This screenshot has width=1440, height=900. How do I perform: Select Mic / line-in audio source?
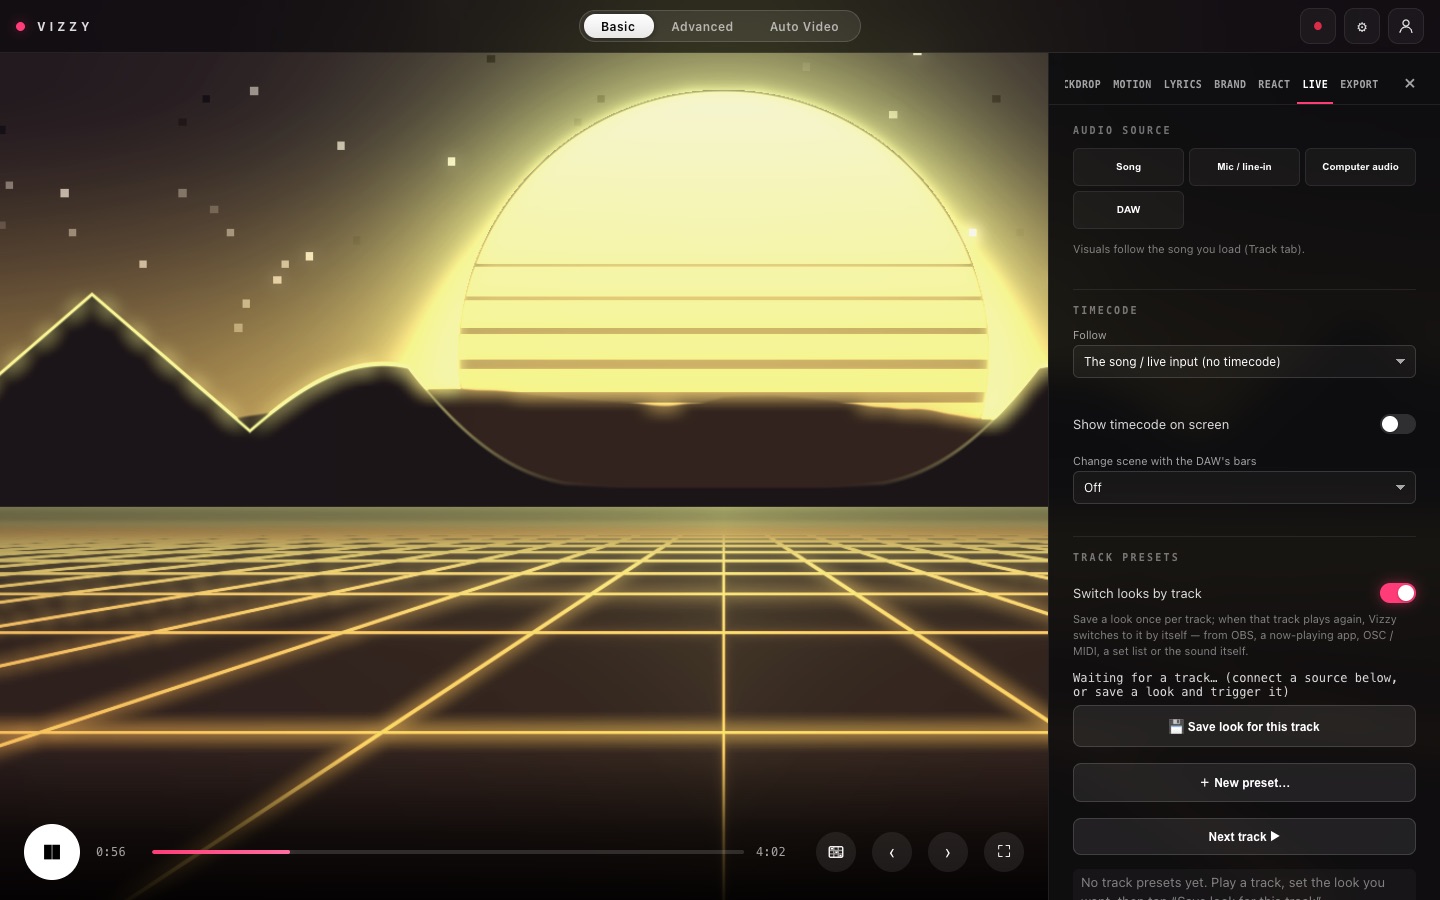coord(1244,167)
